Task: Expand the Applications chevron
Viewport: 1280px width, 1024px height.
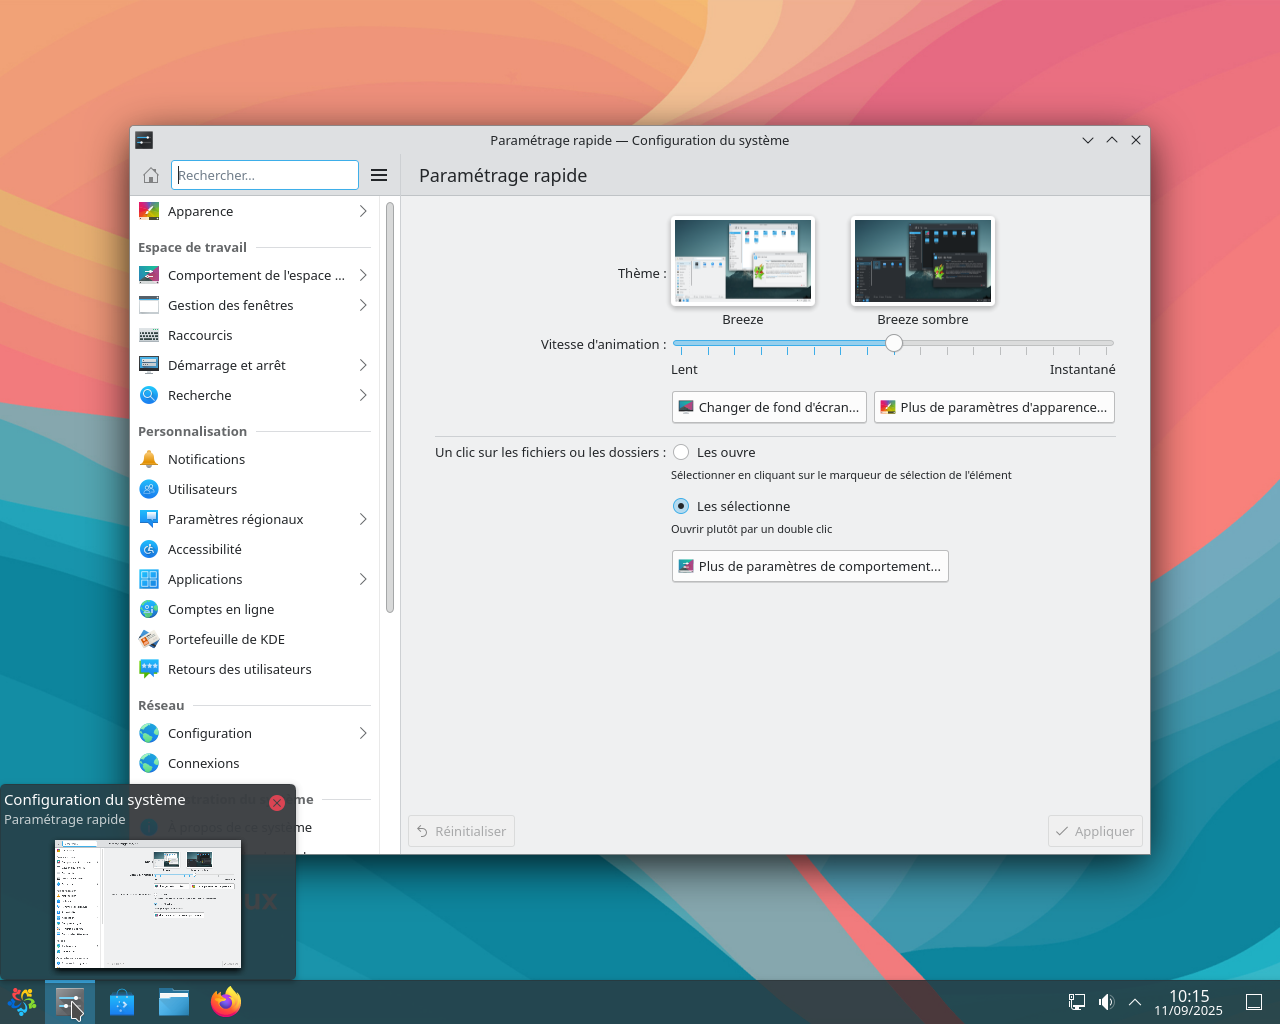Action: coord(363,579)
